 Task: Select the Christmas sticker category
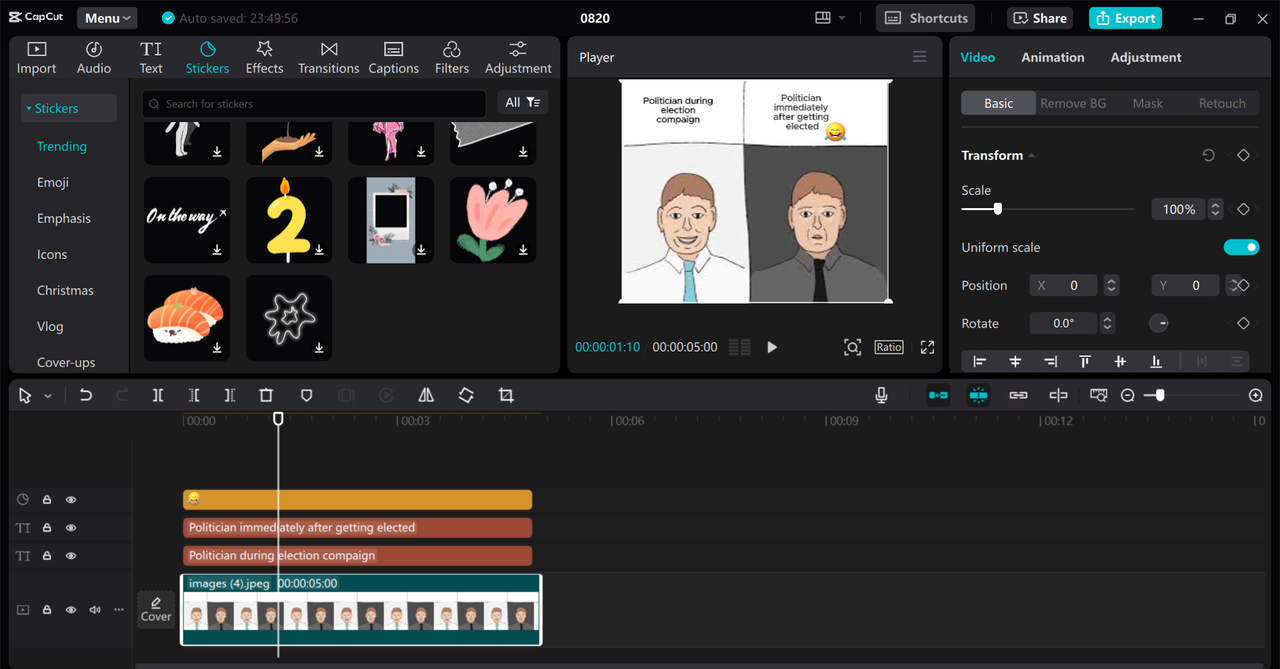coord(65,290)
